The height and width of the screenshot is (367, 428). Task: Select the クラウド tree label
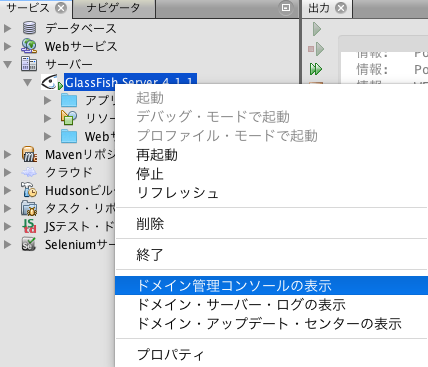[69, 172]
